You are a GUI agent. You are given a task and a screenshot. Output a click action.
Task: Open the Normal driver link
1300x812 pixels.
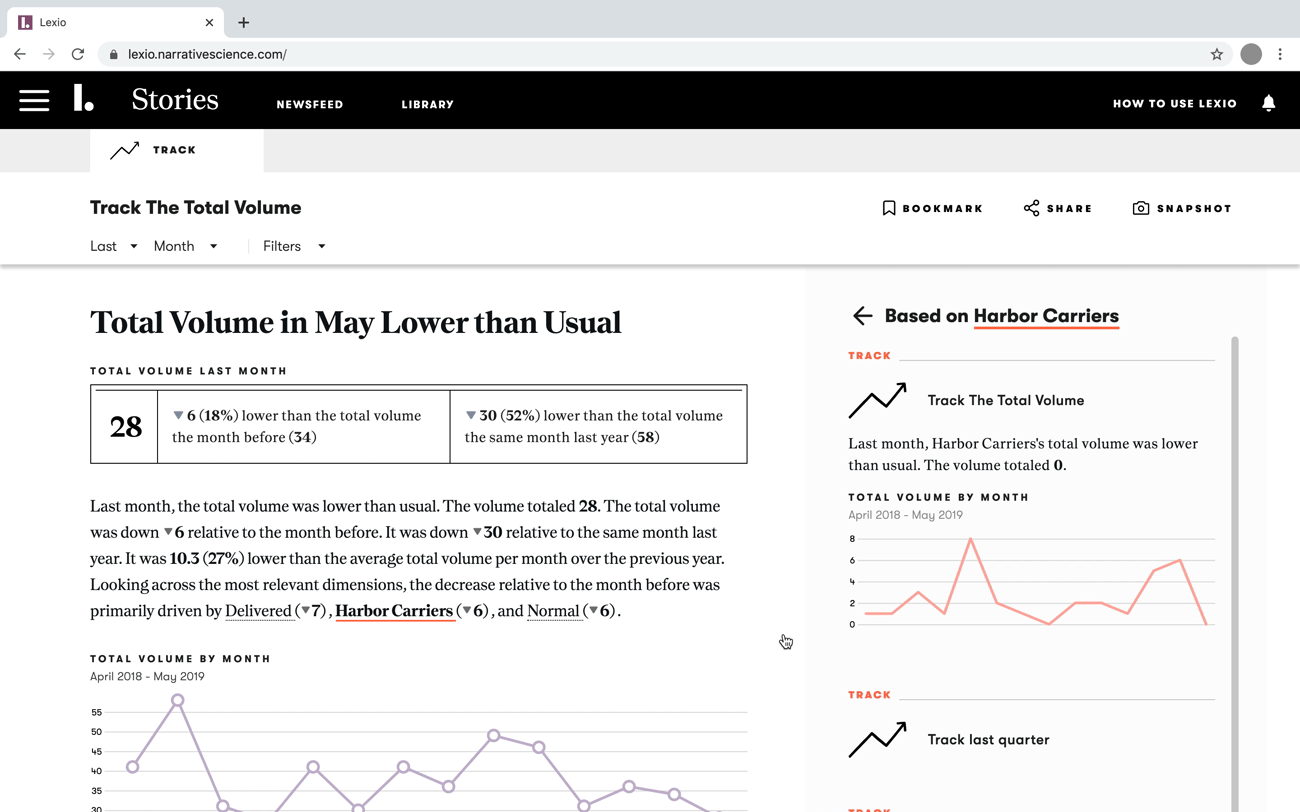pyautogui.click(x=553, y=611)
